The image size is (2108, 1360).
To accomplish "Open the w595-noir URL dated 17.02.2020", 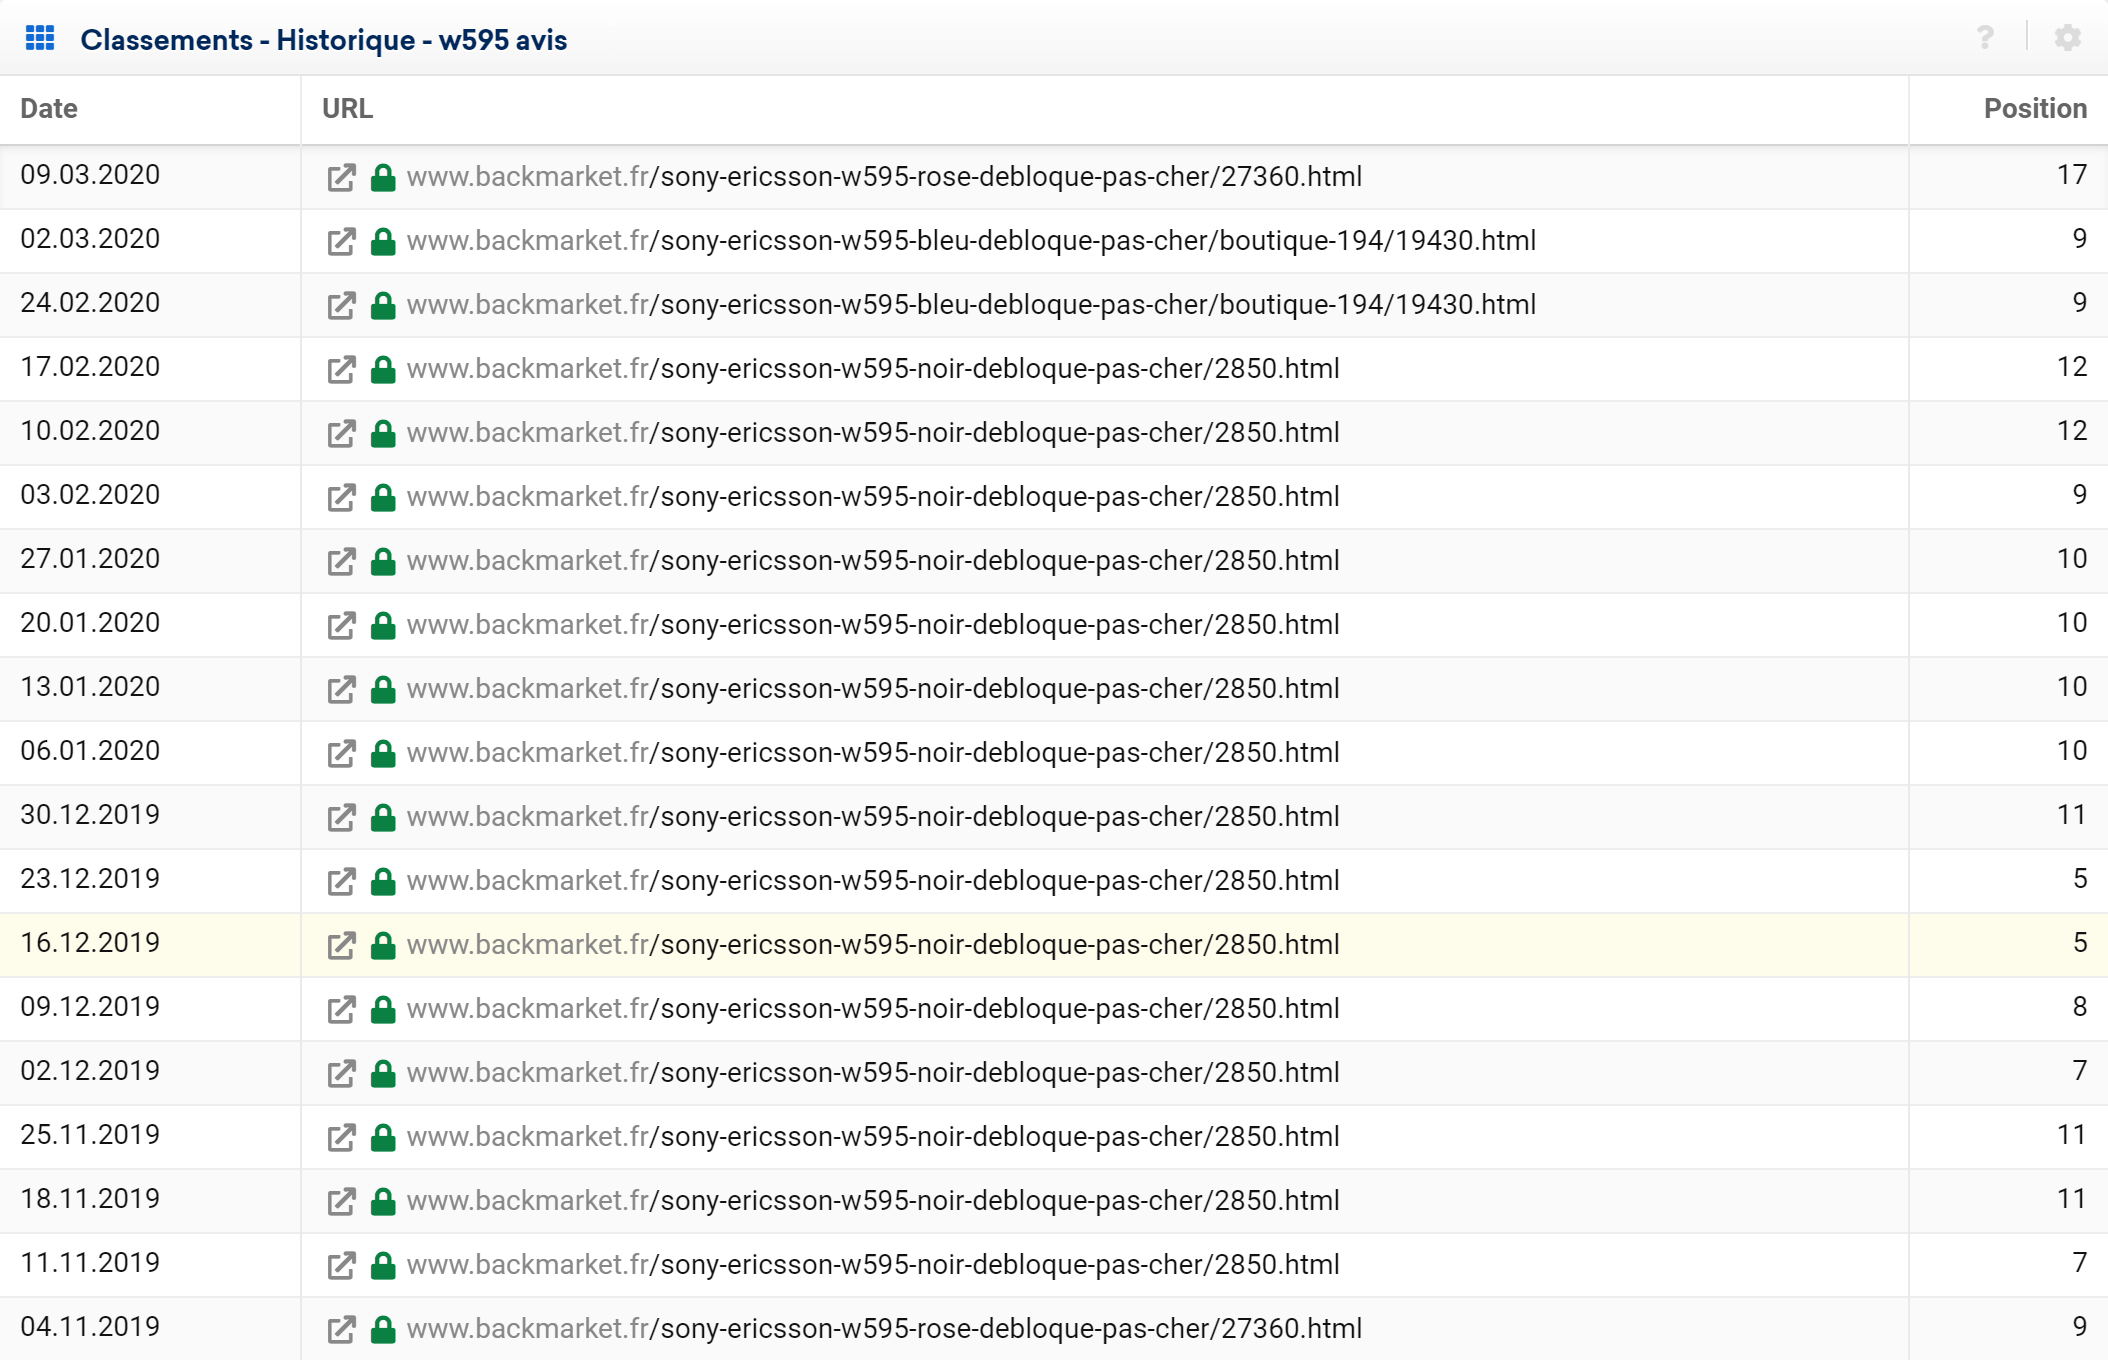I will [x=873, y=369].
